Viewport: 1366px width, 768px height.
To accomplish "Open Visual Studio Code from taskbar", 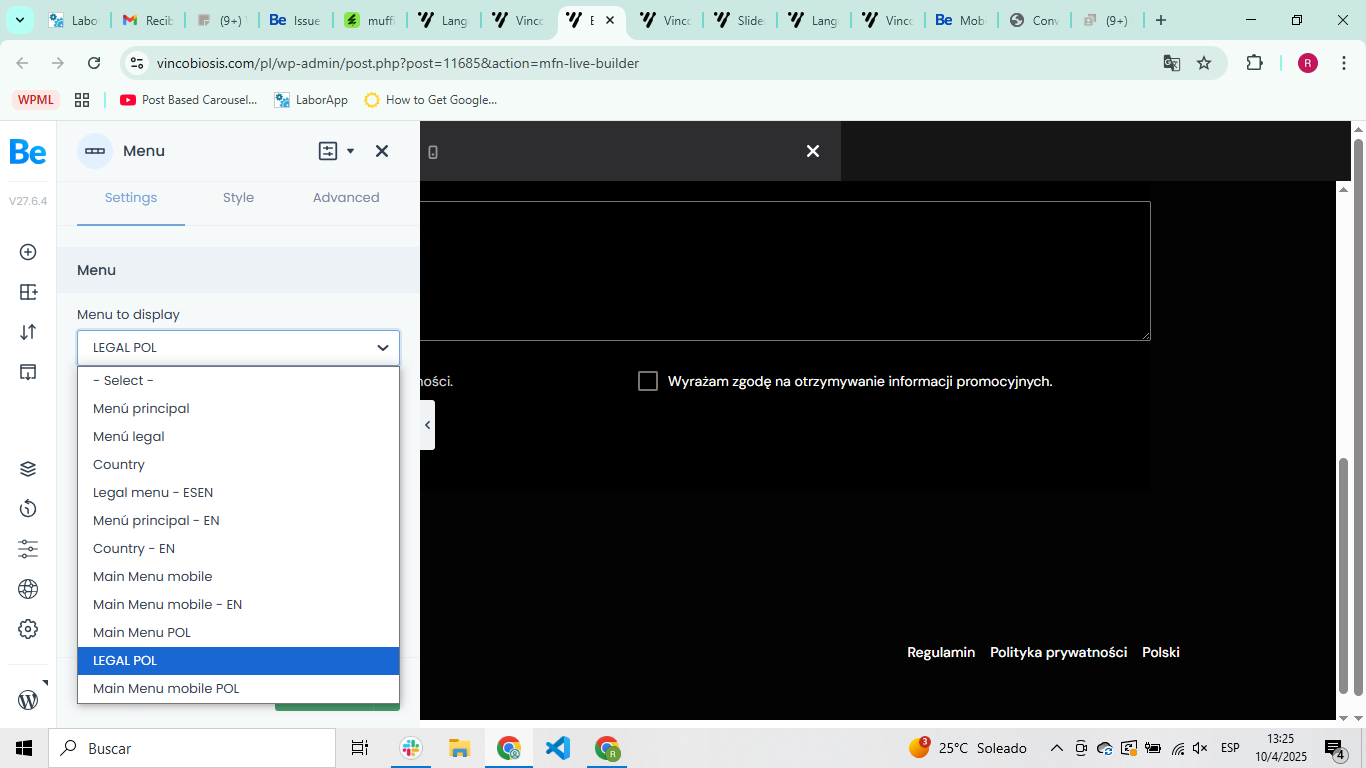I will pos(558,748).
